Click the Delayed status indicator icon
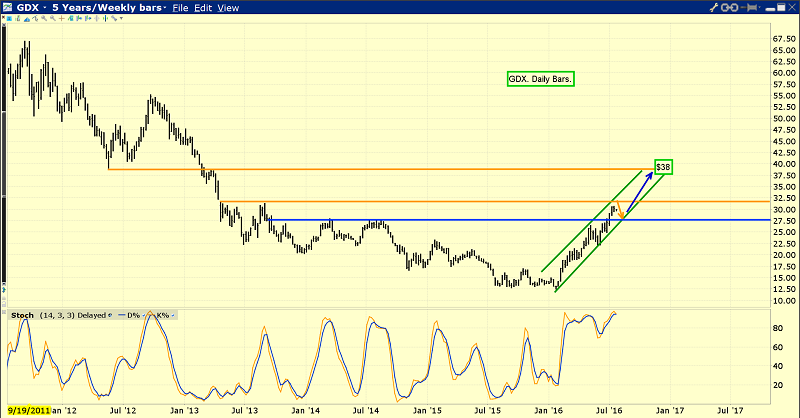Image resolution: width=800 pixels, height=418 pixels. tap(110, 315)
